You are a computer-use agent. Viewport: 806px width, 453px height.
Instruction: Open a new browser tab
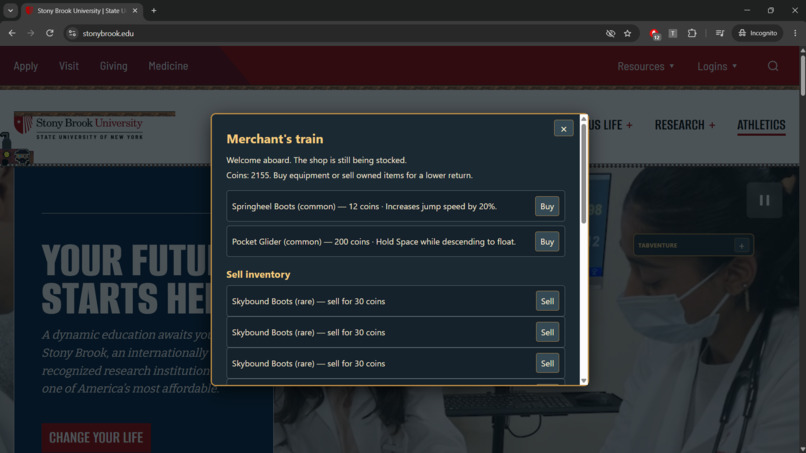point(154,10)
